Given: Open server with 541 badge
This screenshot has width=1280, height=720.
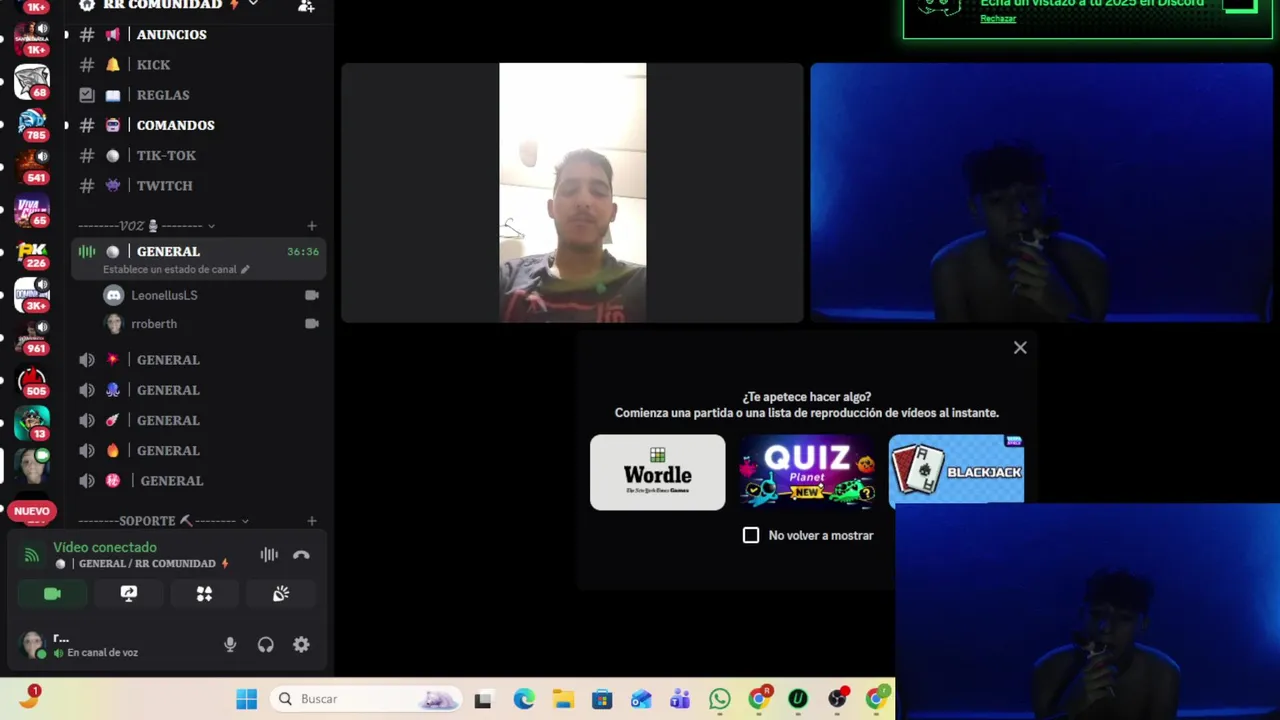Looking at the screenshot, I should pos(32,165).
